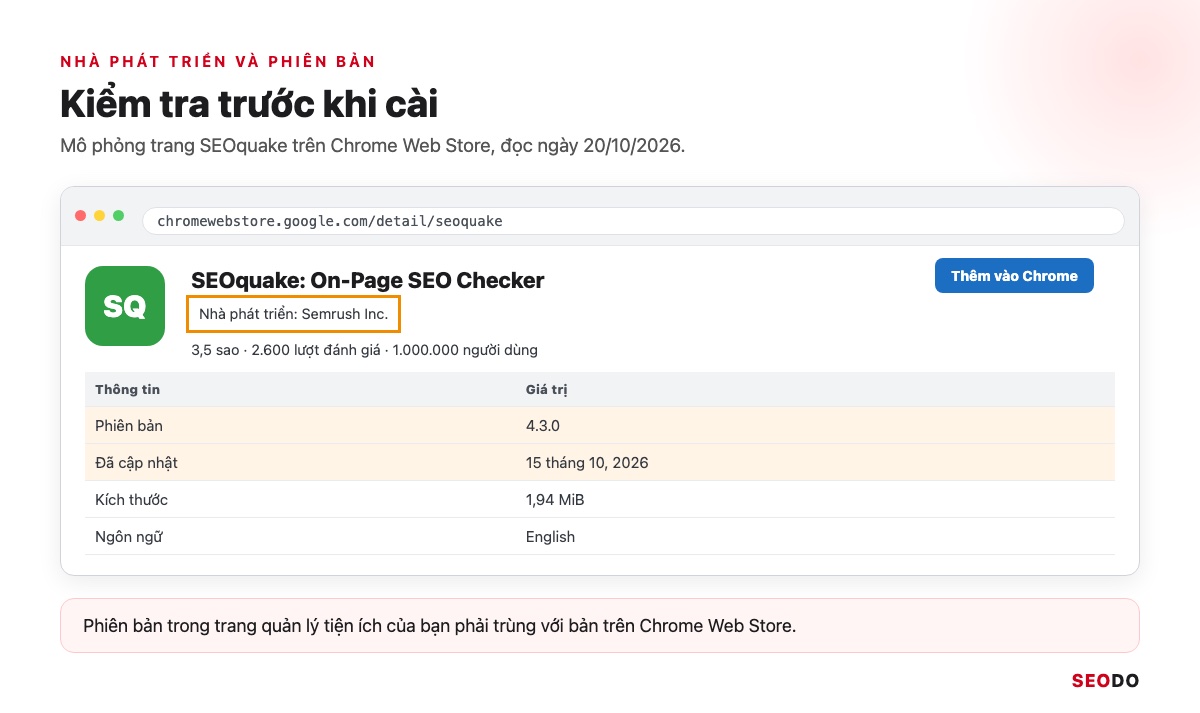Click the green SQ extension icon
1200x713 pixels.
point(125,306)
